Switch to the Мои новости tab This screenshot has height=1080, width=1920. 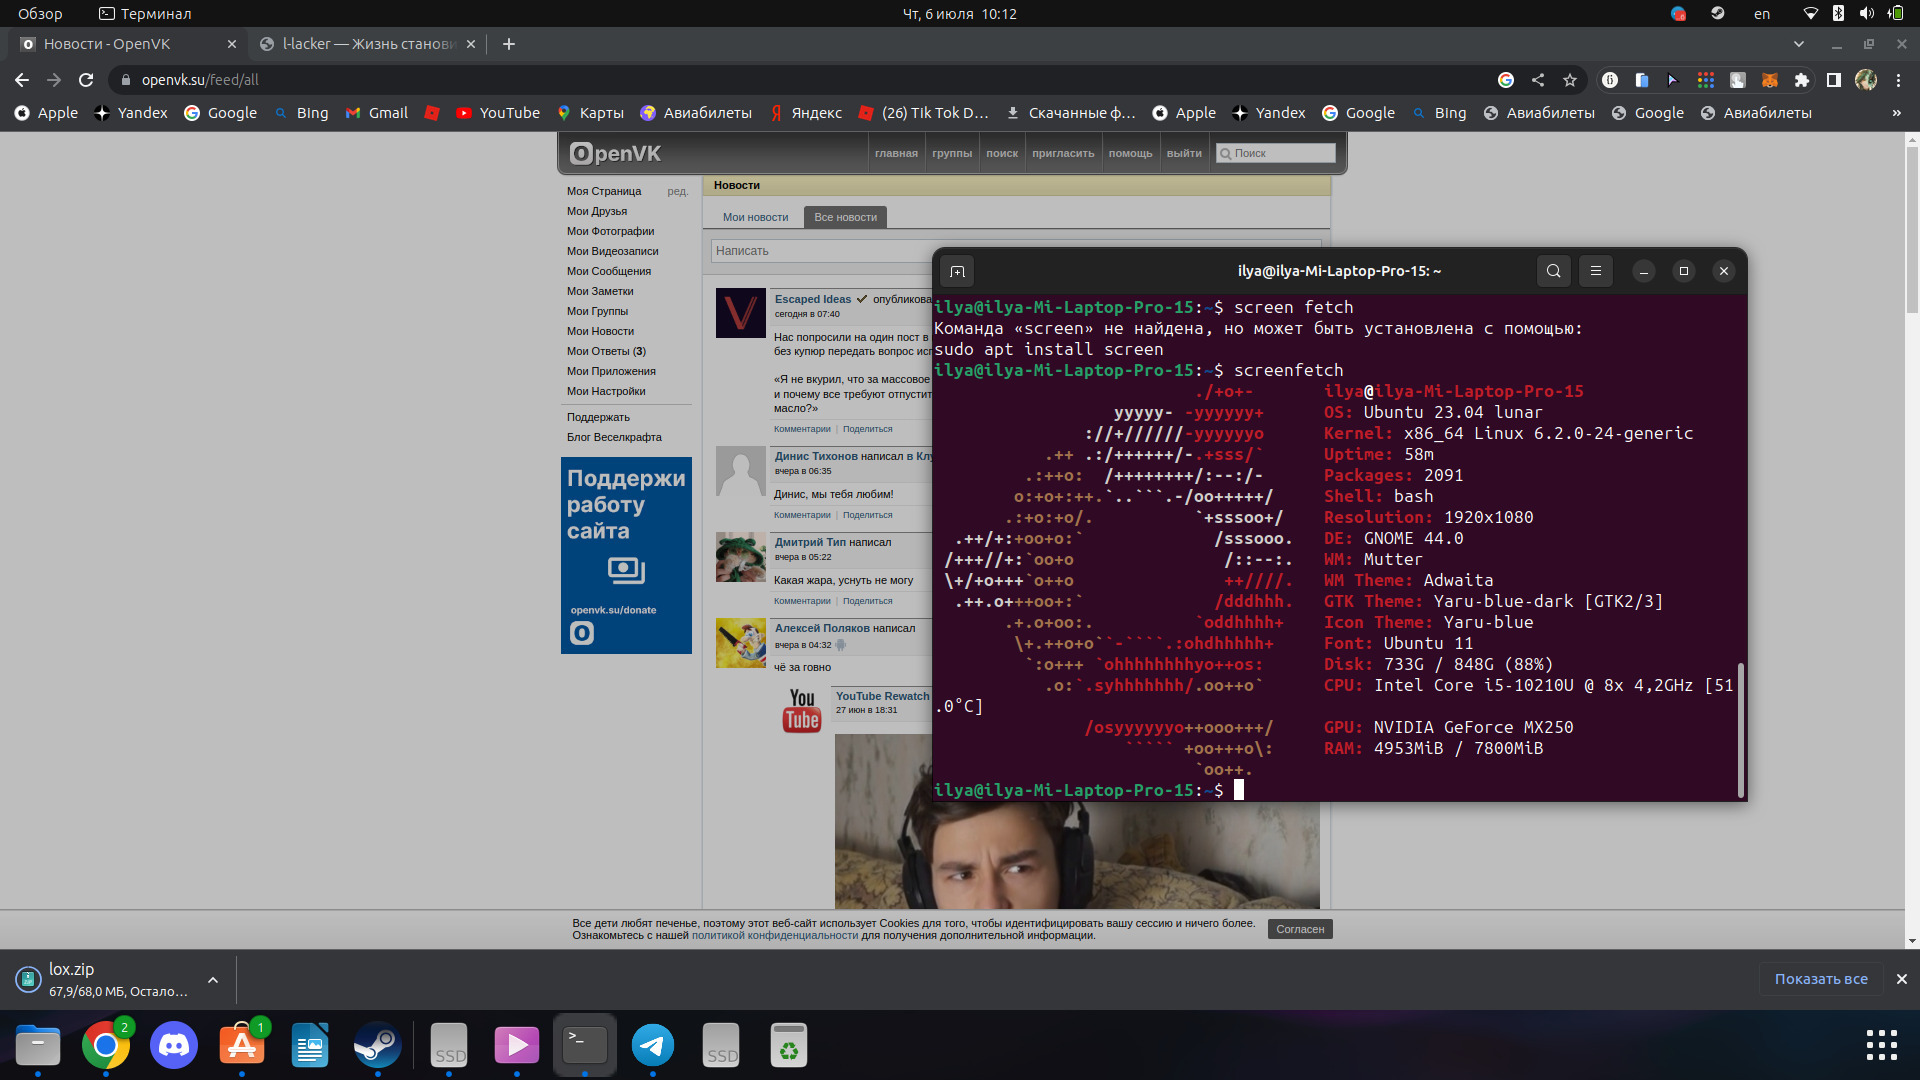755,217
